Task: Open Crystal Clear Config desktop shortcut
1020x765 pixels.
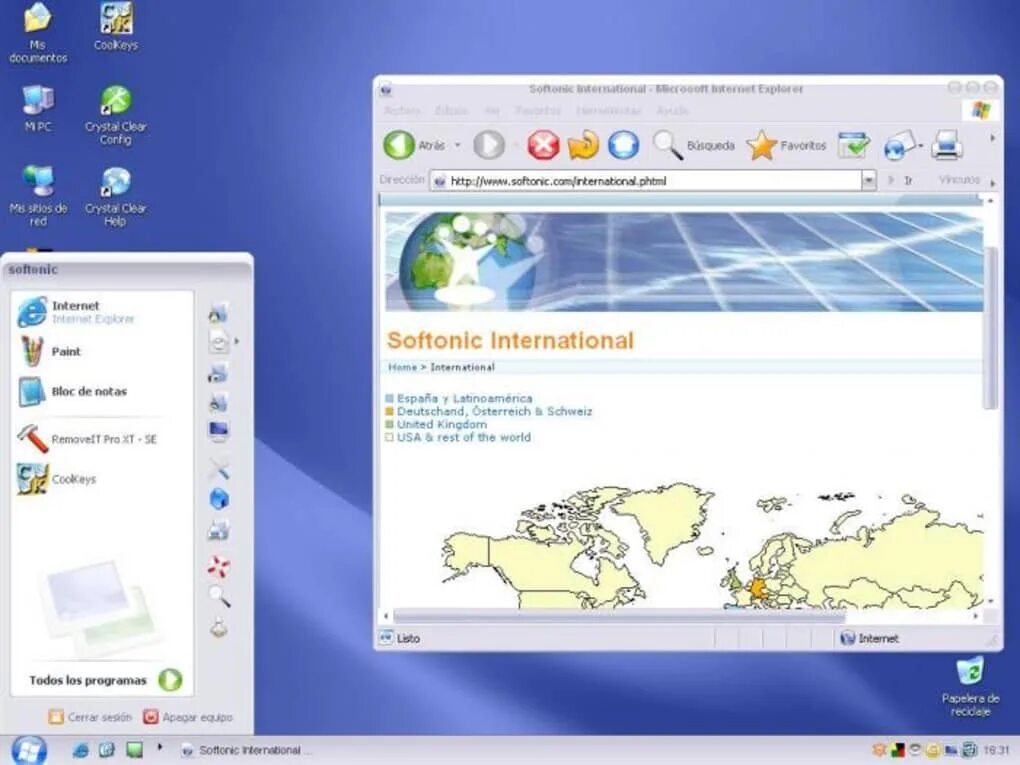Action: point(116,115)
